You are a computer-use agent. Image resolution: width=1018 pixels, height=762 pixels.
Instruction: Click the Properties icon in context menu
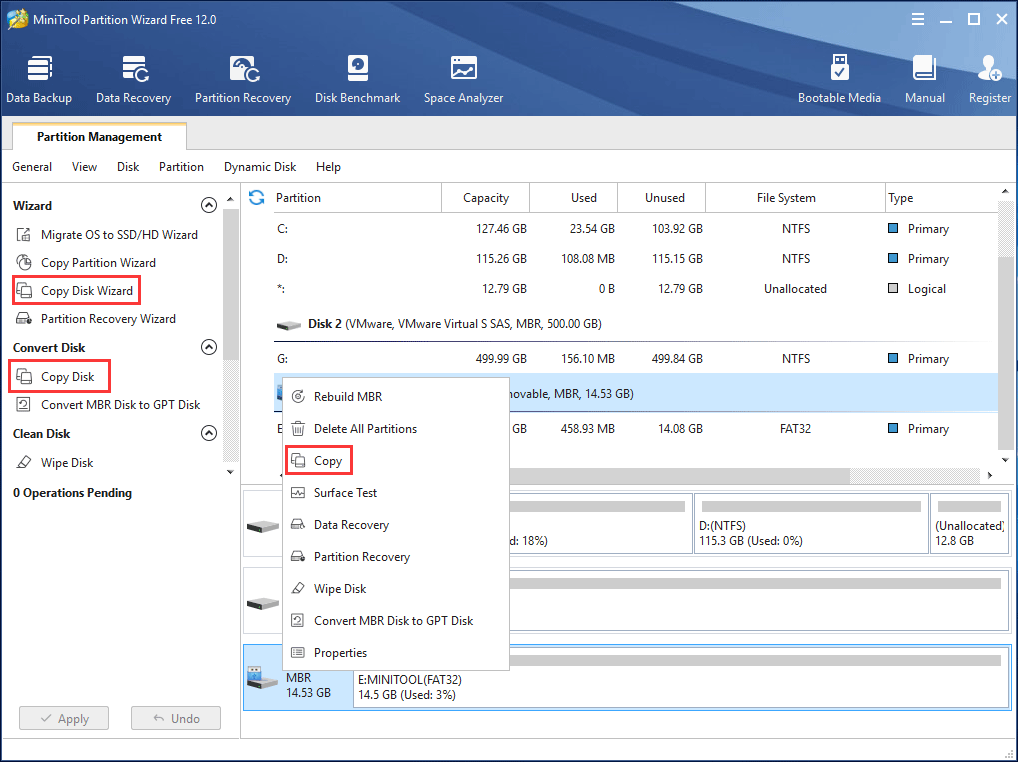[x=298, y=652]
